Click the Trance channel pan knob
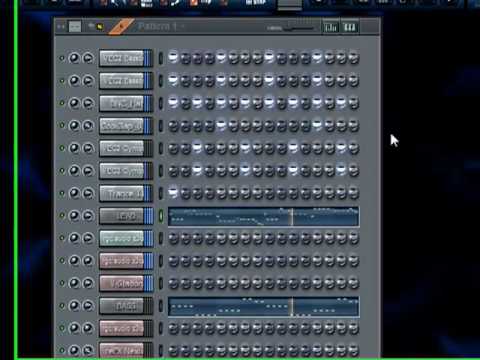This screenshot has height=360, width=480. [x=74, y=193]
